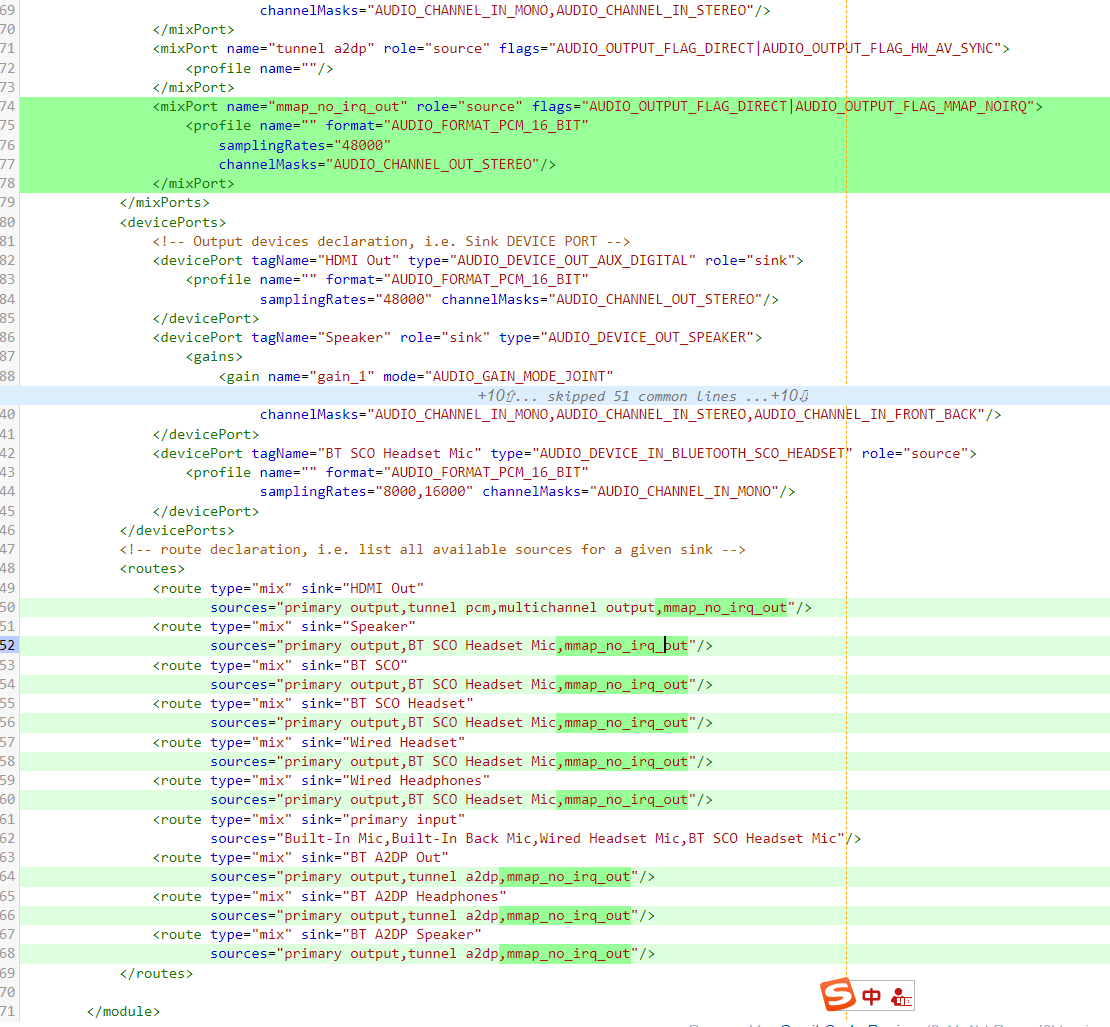Select line number 82 of the HDMI Out devicePort

pyautogui.click(x=8, y=260)
